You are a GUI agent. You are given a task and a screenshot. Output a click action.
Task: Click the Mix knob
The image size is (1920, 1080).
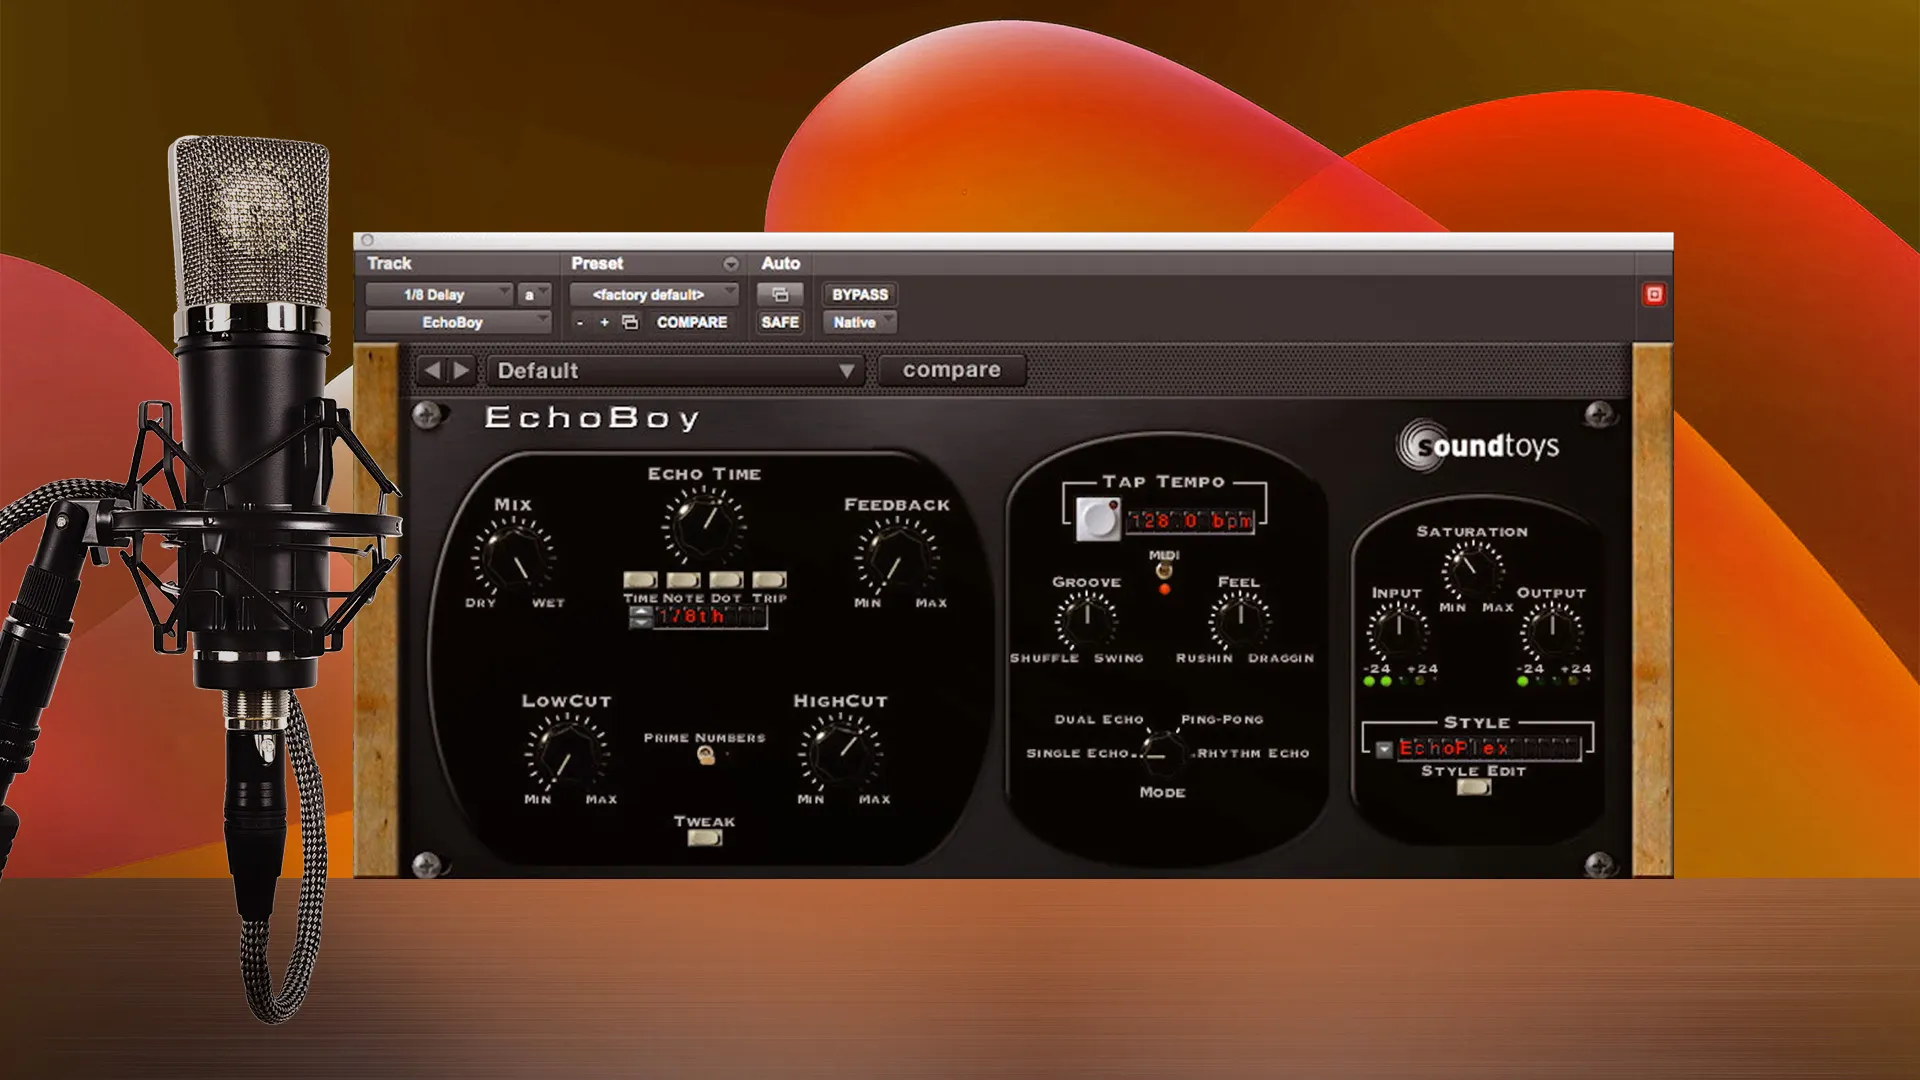pos(515,558)
